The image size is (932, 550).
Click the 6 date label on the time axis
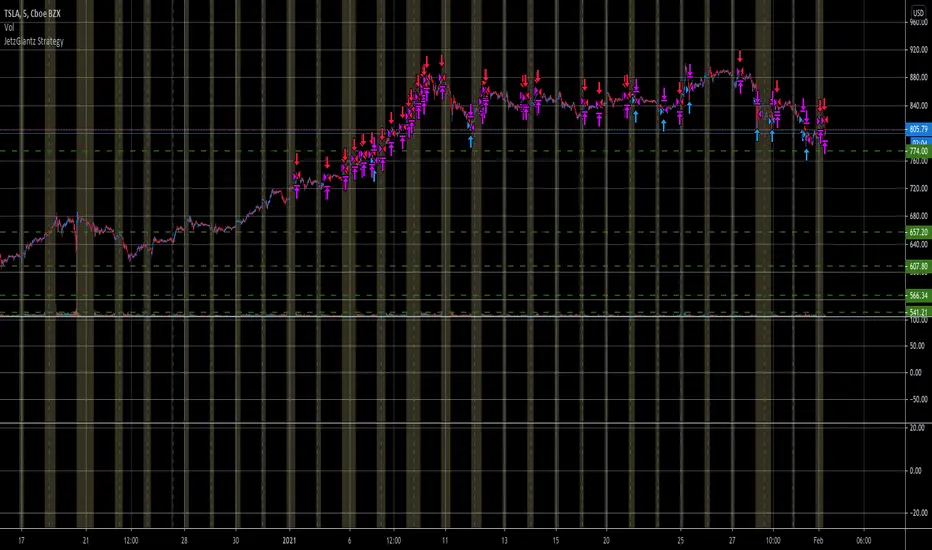coord(350,540)
